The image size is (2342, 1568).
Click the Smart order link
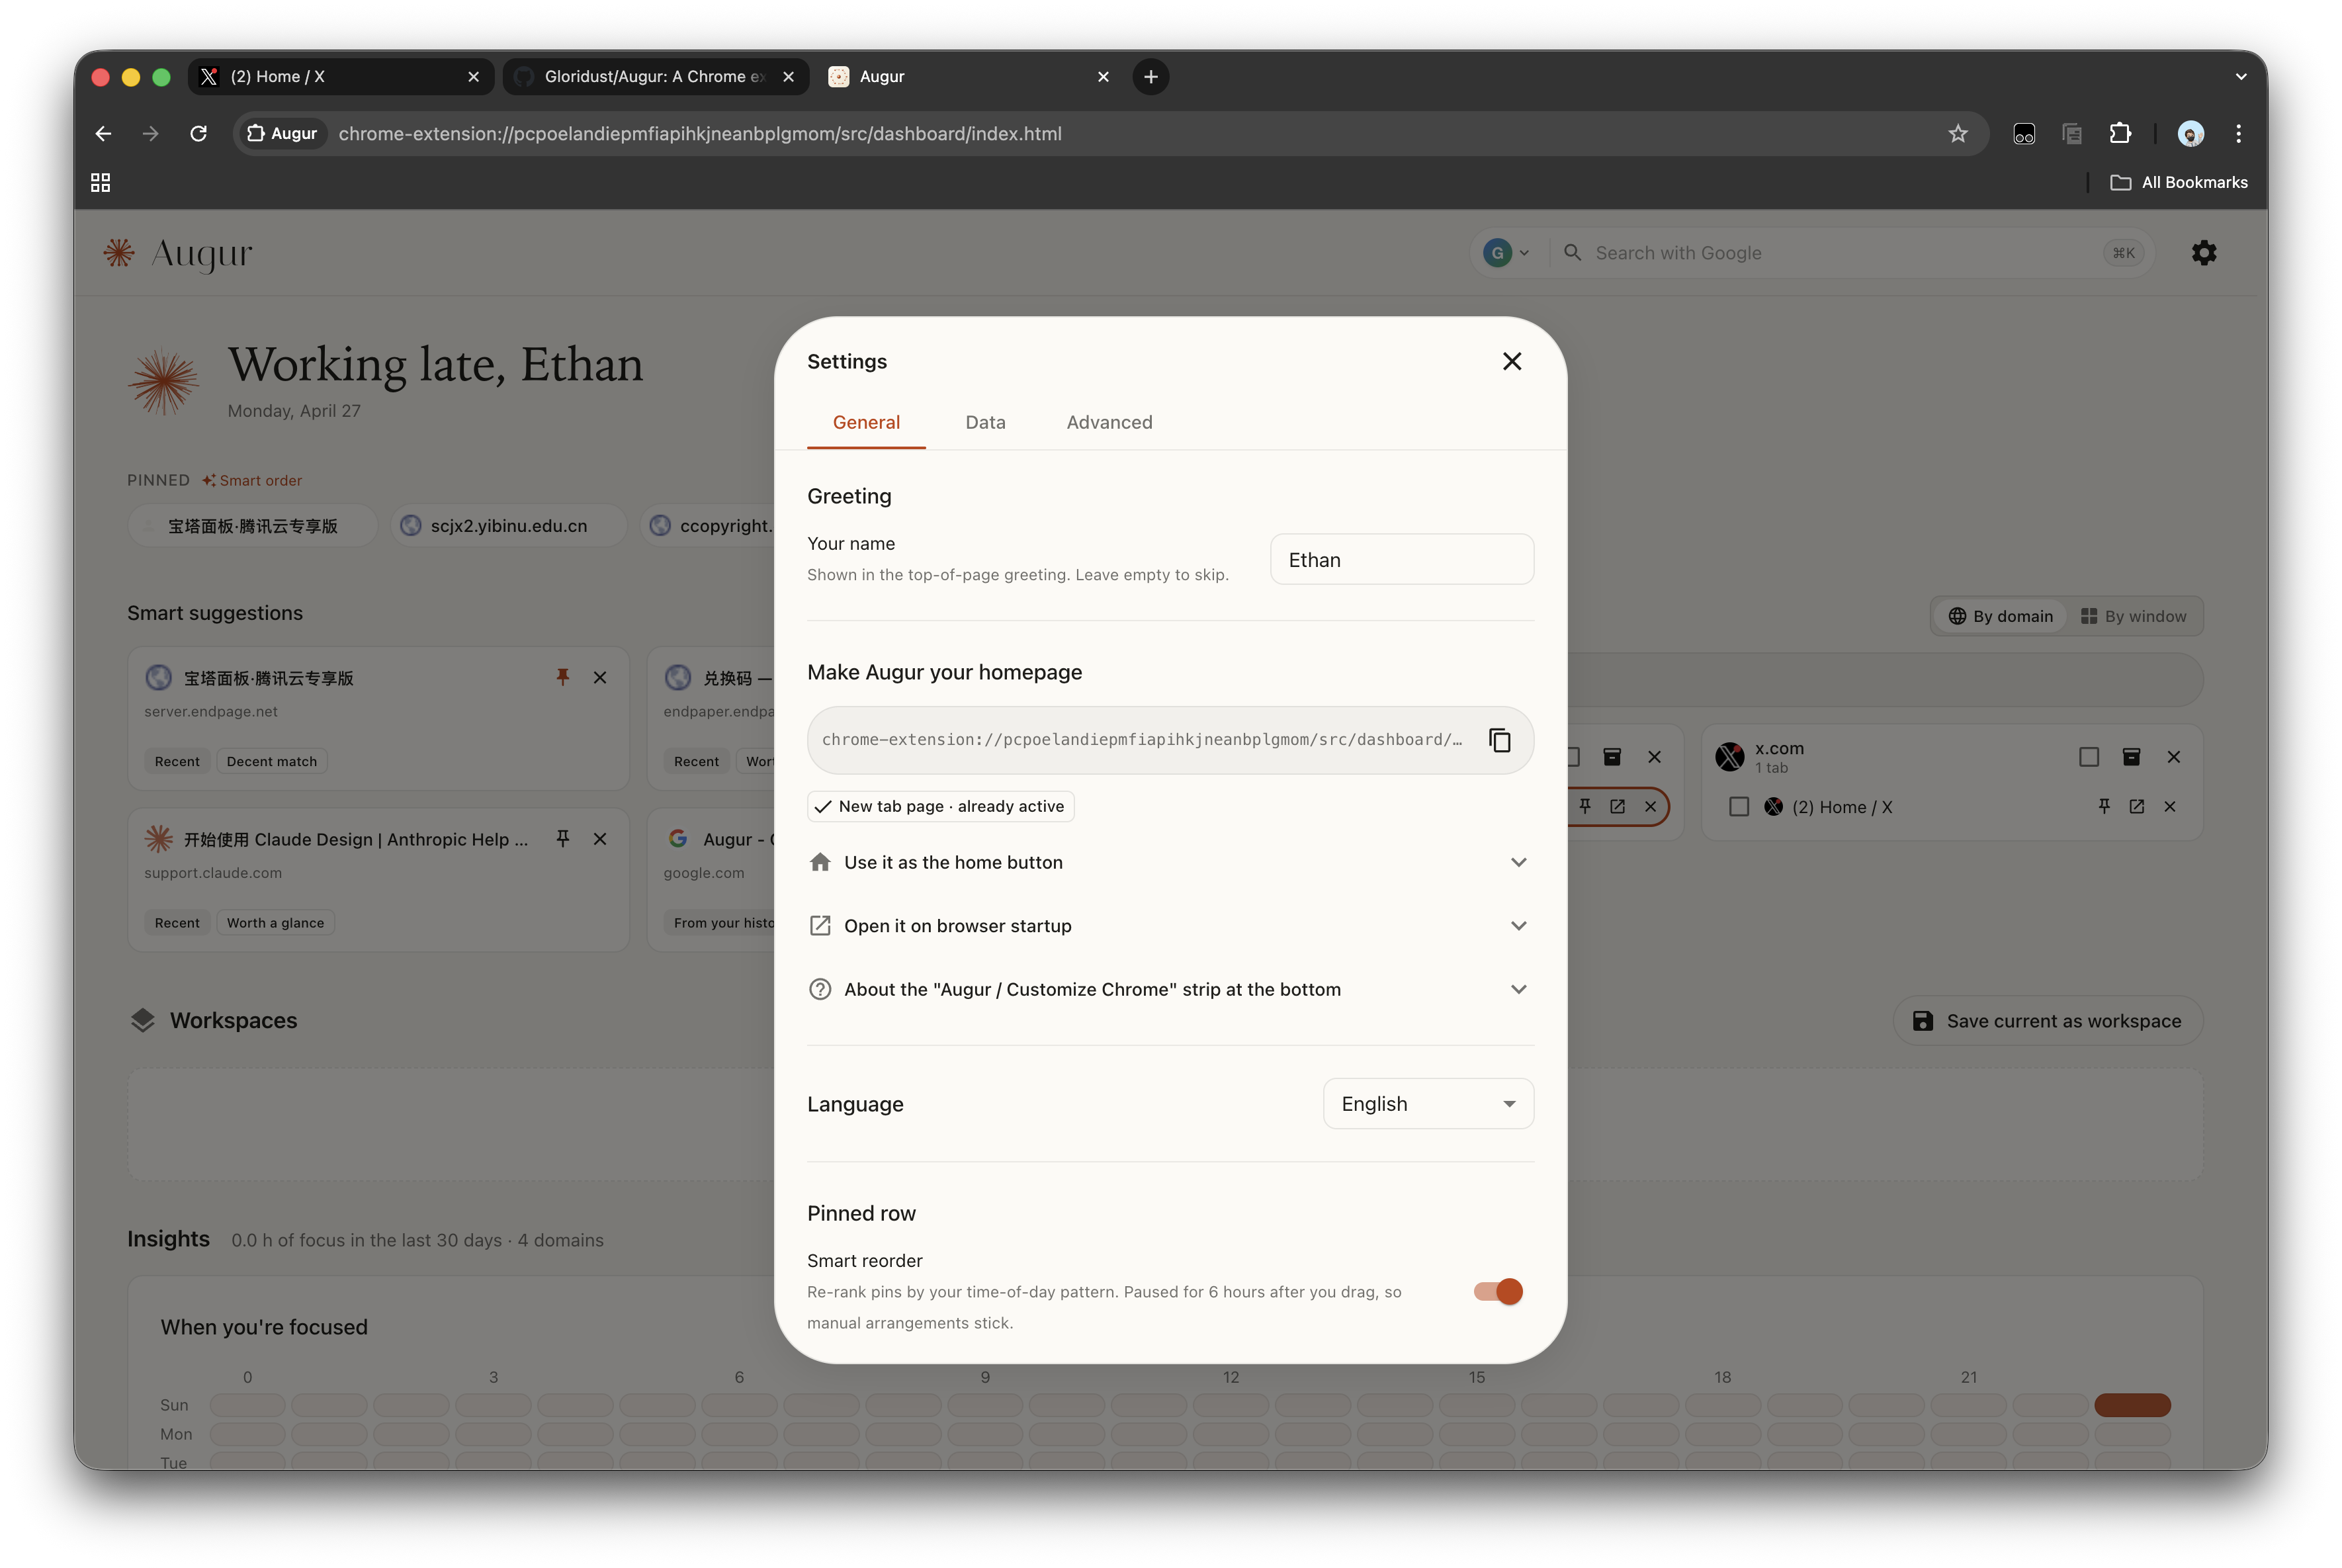tap(252, 480)
